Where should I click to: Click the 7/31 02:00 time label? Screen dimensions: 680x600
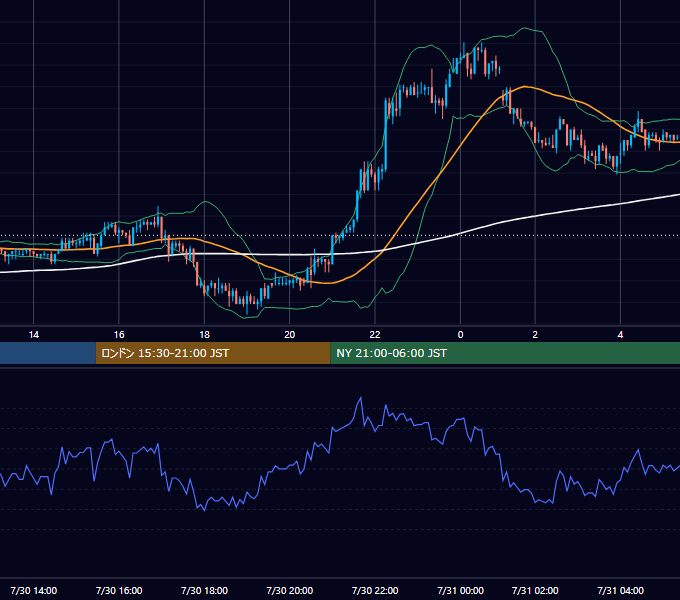pyautogui.click(x=535, y=590)
